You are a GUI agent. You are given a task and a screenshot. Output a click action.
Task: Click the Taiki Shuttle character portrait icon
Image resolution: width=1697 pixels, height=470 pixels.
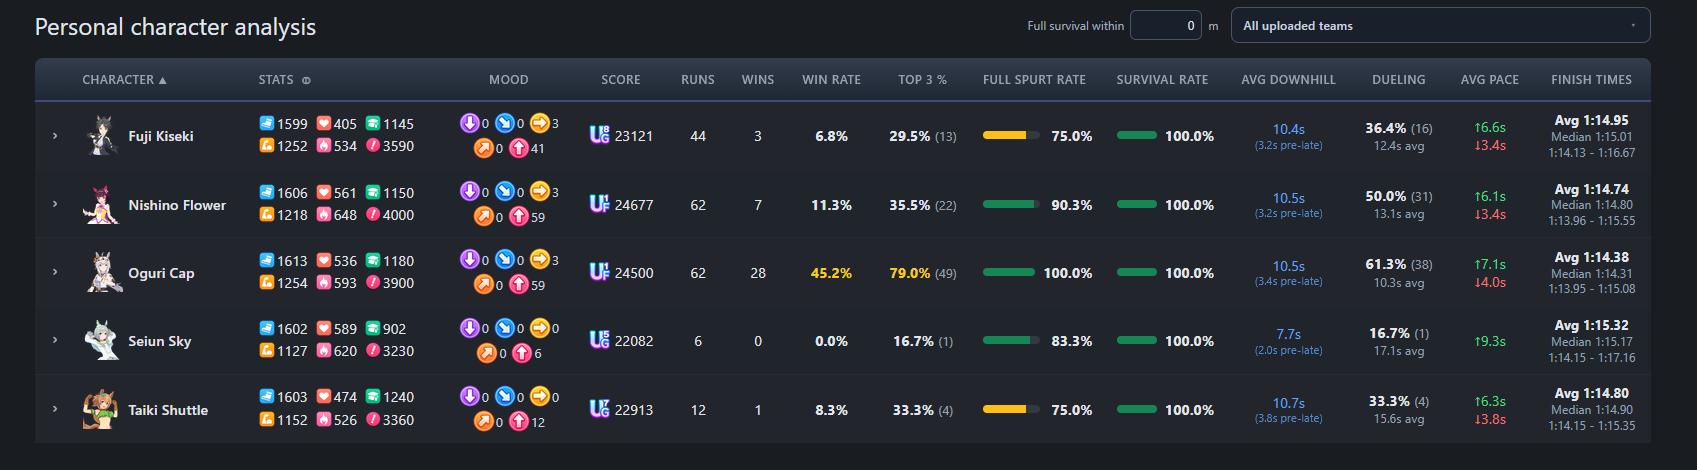click(x=102, y=409)
